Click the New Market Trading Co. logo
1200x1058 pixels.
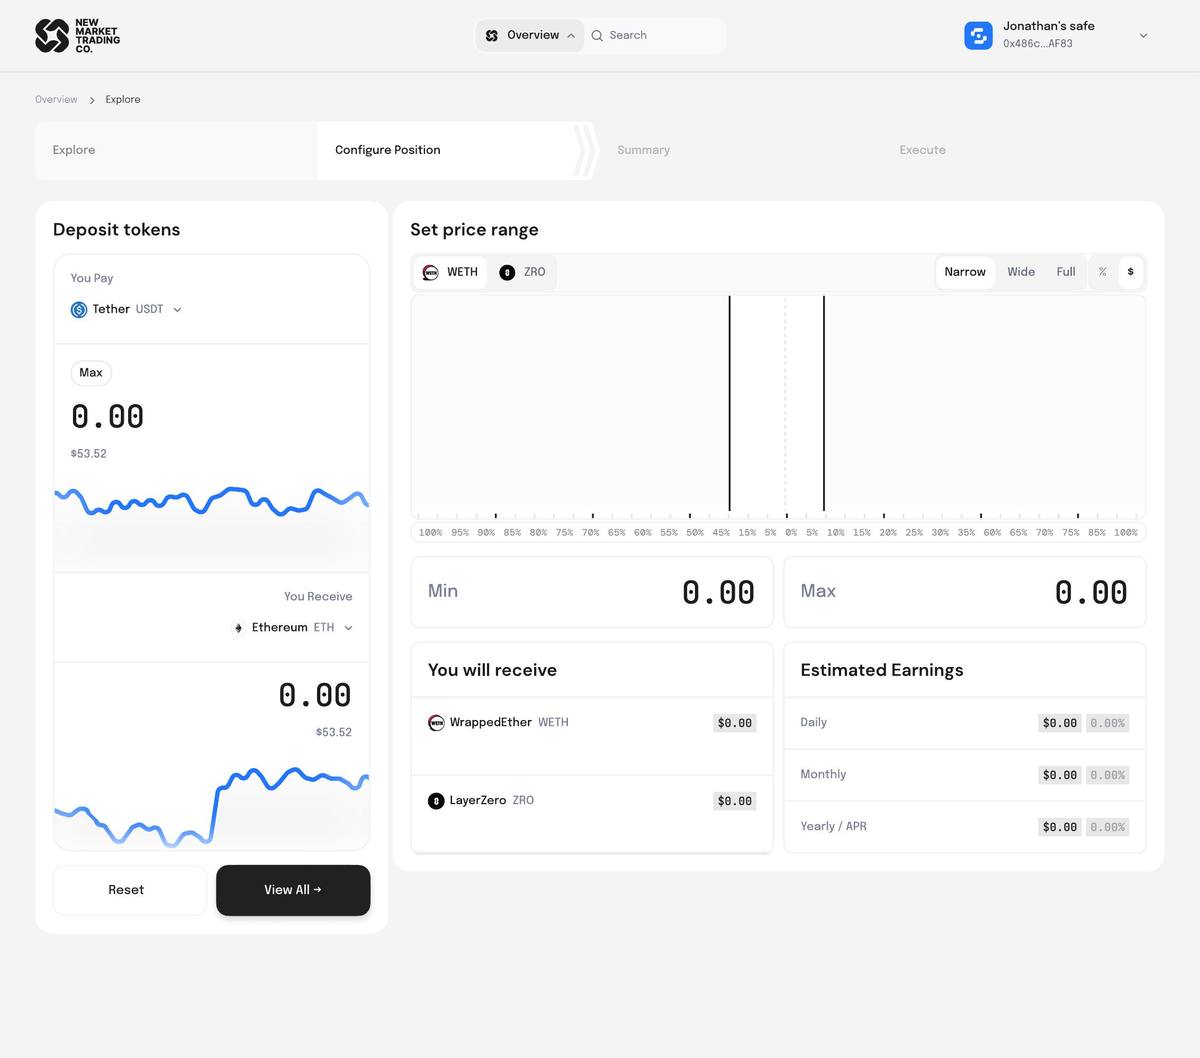coord(77,36)
